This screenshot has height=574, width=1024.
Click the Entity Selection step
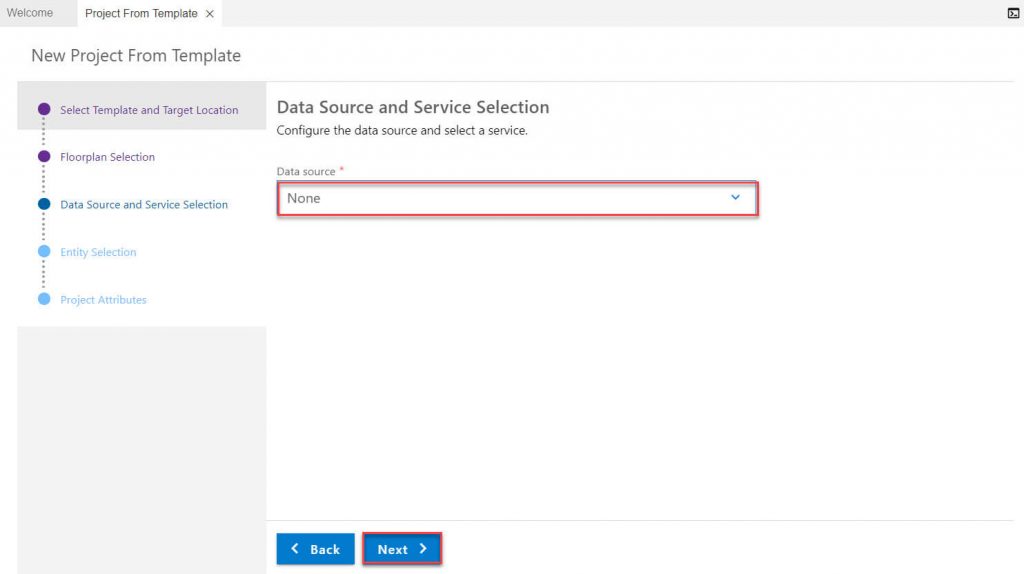pos(98,252)
